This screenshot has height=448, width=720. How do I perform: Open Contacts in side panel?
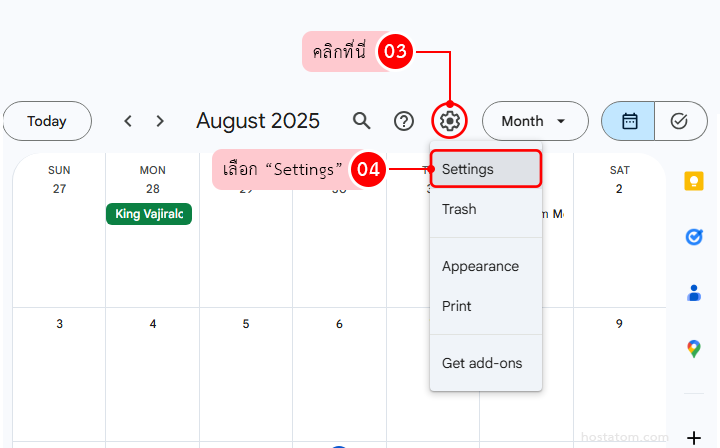coord(694,293)
